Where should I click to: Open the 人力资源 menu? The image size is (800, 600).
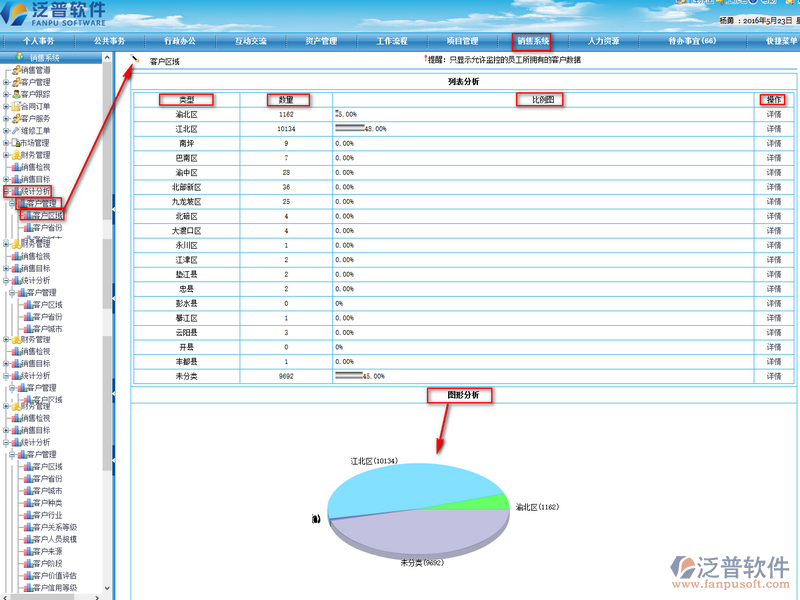pos(603,41)
